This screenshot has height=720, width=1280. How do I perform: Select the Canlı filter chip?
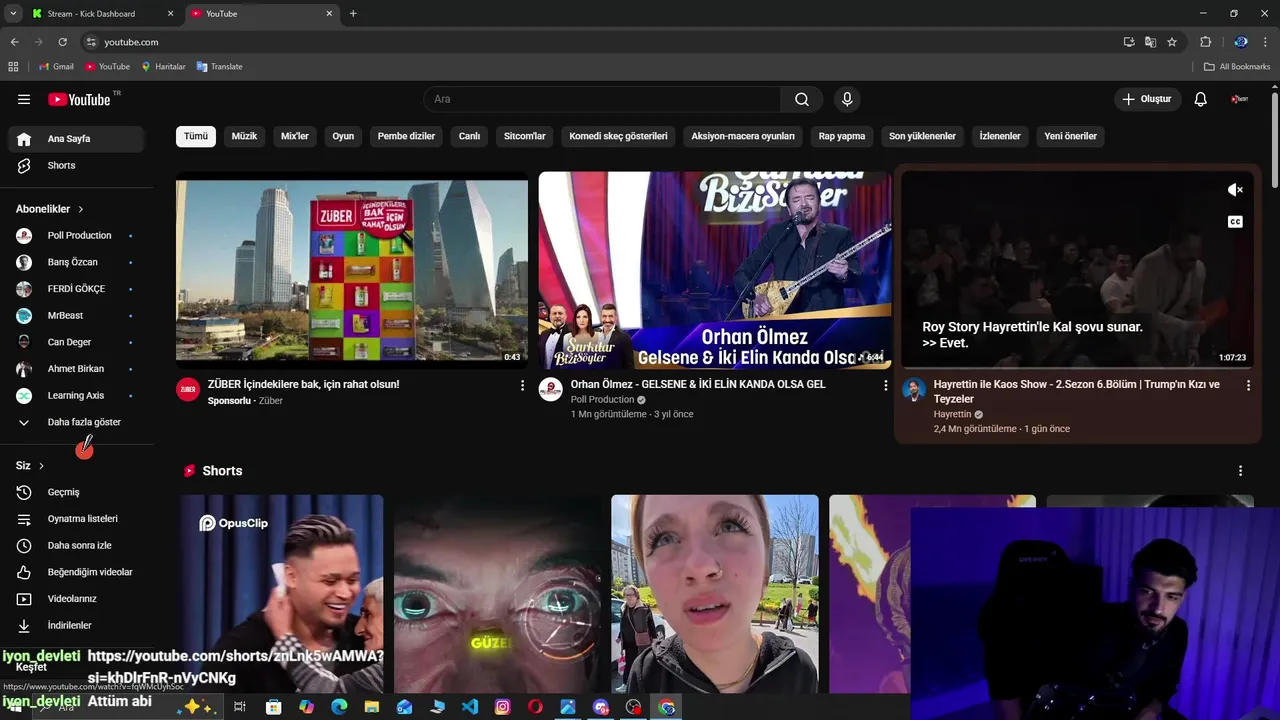[469, 136]
